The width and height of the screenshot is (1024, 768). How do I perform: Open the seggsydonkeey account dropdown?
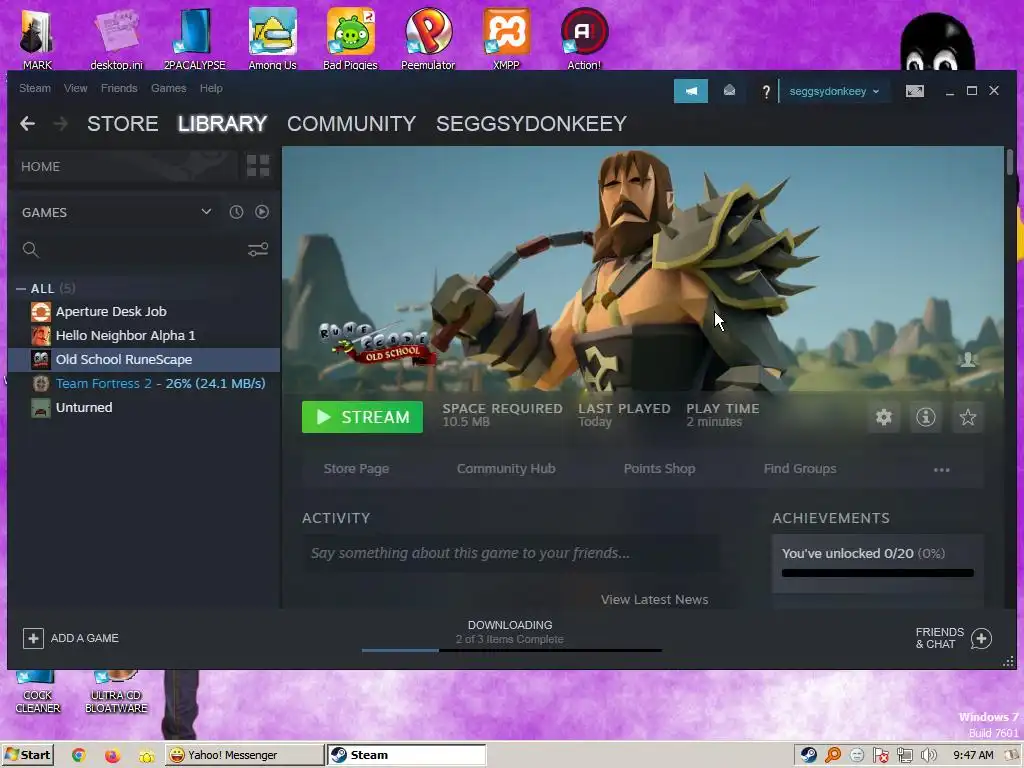click(x=834, y=91)
